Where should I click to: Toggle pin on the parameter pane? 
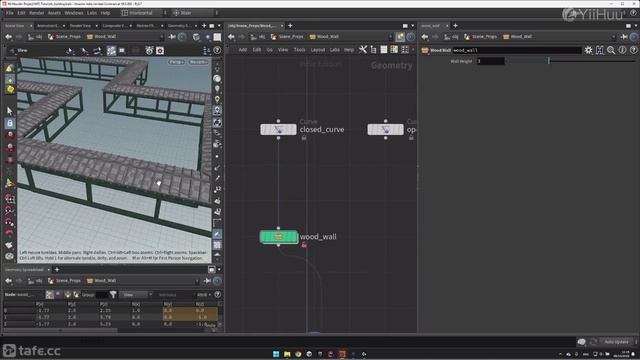[624, 37]
